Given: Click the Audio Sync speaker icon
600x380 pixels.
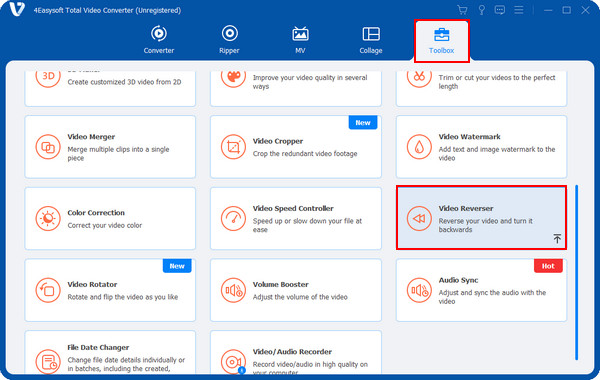Looking at the screenshot, I should click(x=419, y=290).
